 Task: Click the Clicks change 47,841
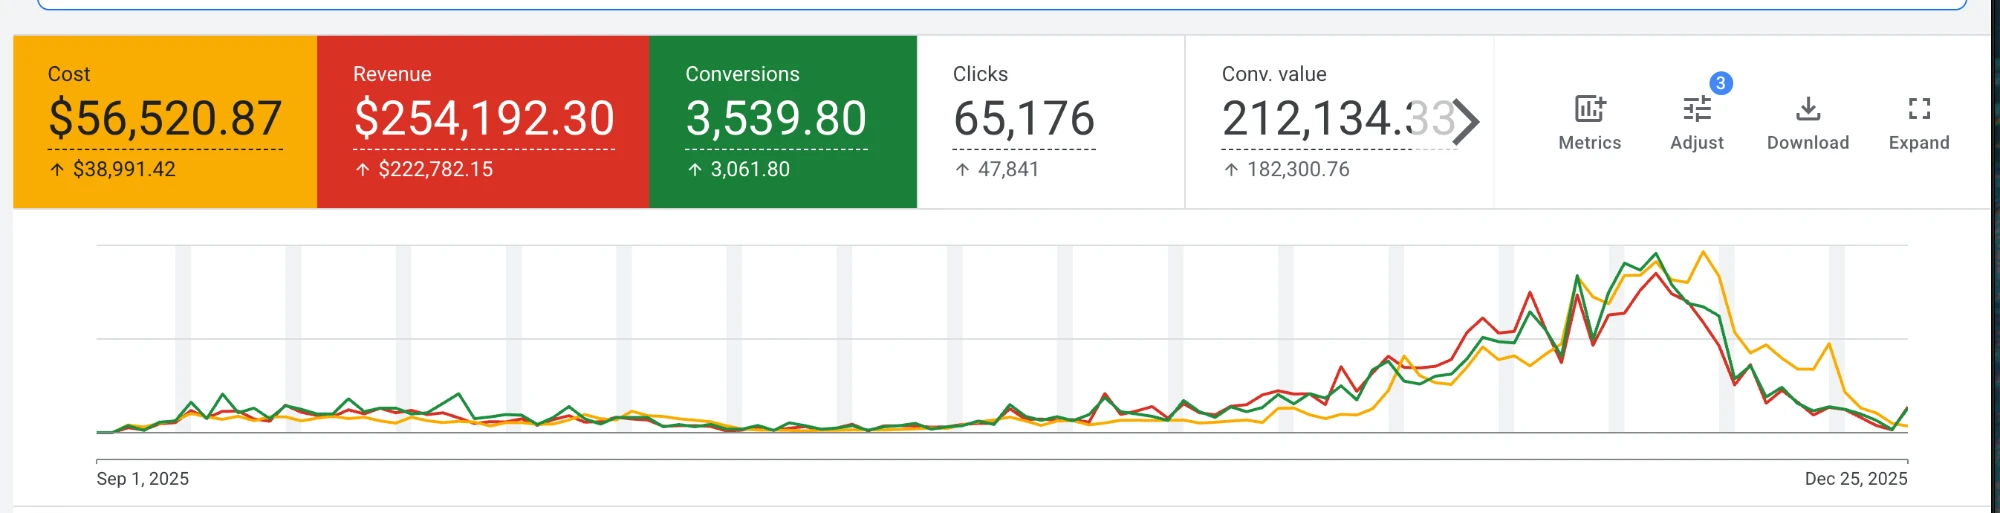pyautogui.click(x=1008, y=169)
